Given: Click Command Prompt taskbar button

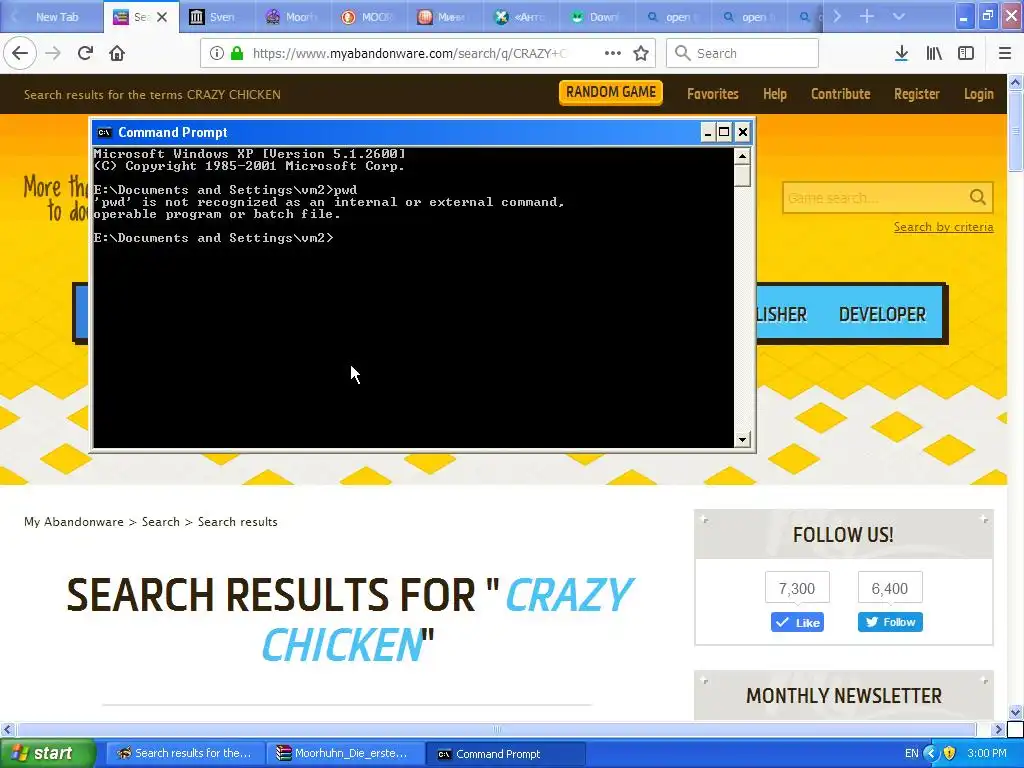Looking at the screenshot, I should click(505, 754).
